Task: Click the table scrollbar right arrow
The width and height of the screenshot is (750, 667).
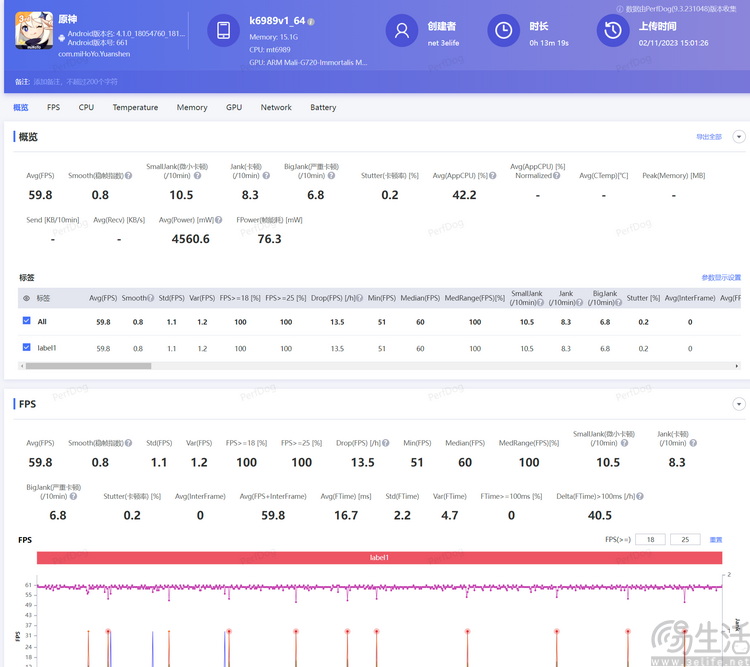Action: [737, 366]
